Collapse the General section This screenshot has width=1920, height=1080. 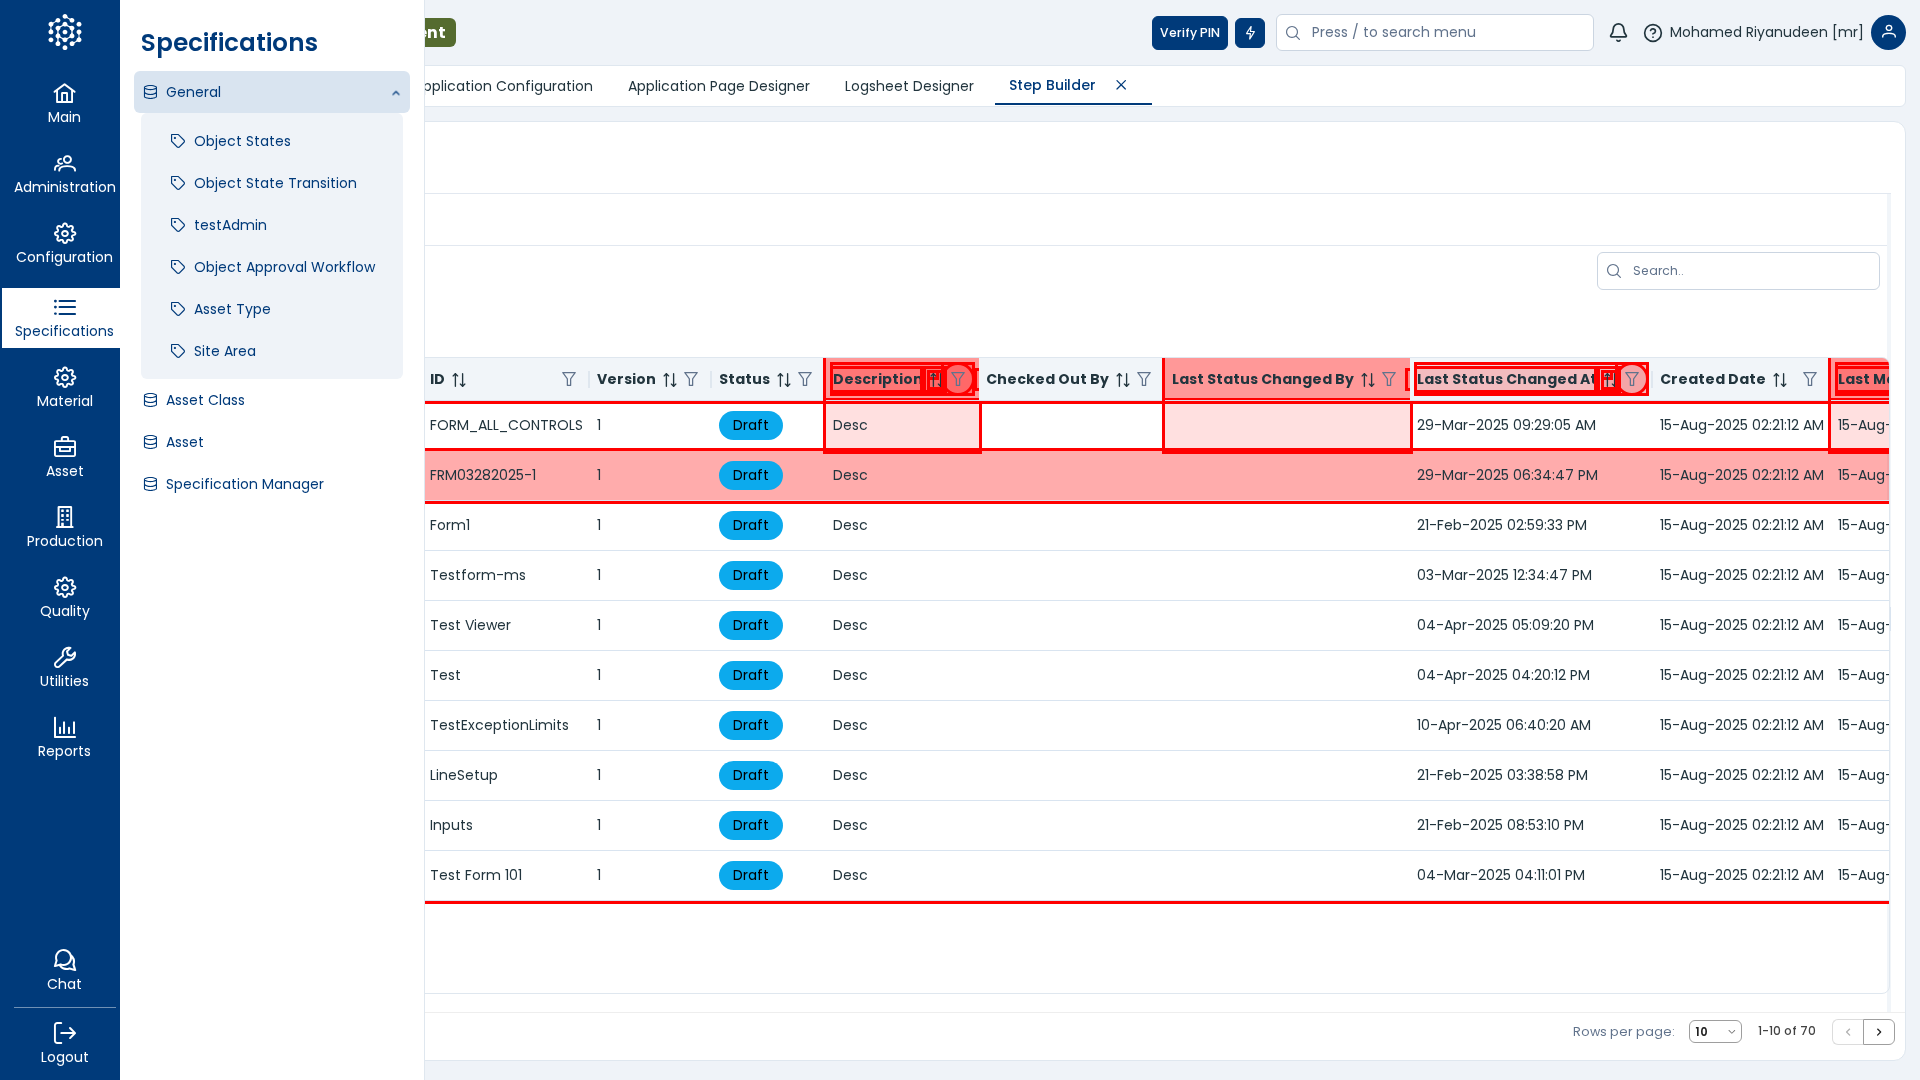396,93
